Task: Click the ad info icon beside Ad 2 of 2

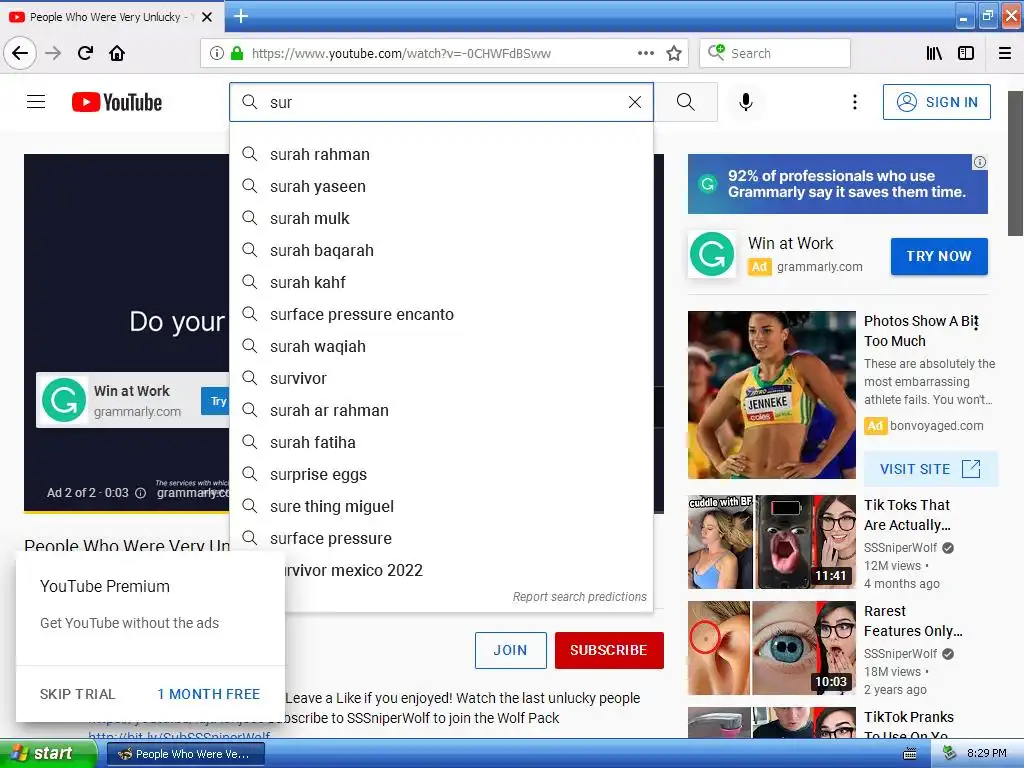Action: (x=140, y=493)
